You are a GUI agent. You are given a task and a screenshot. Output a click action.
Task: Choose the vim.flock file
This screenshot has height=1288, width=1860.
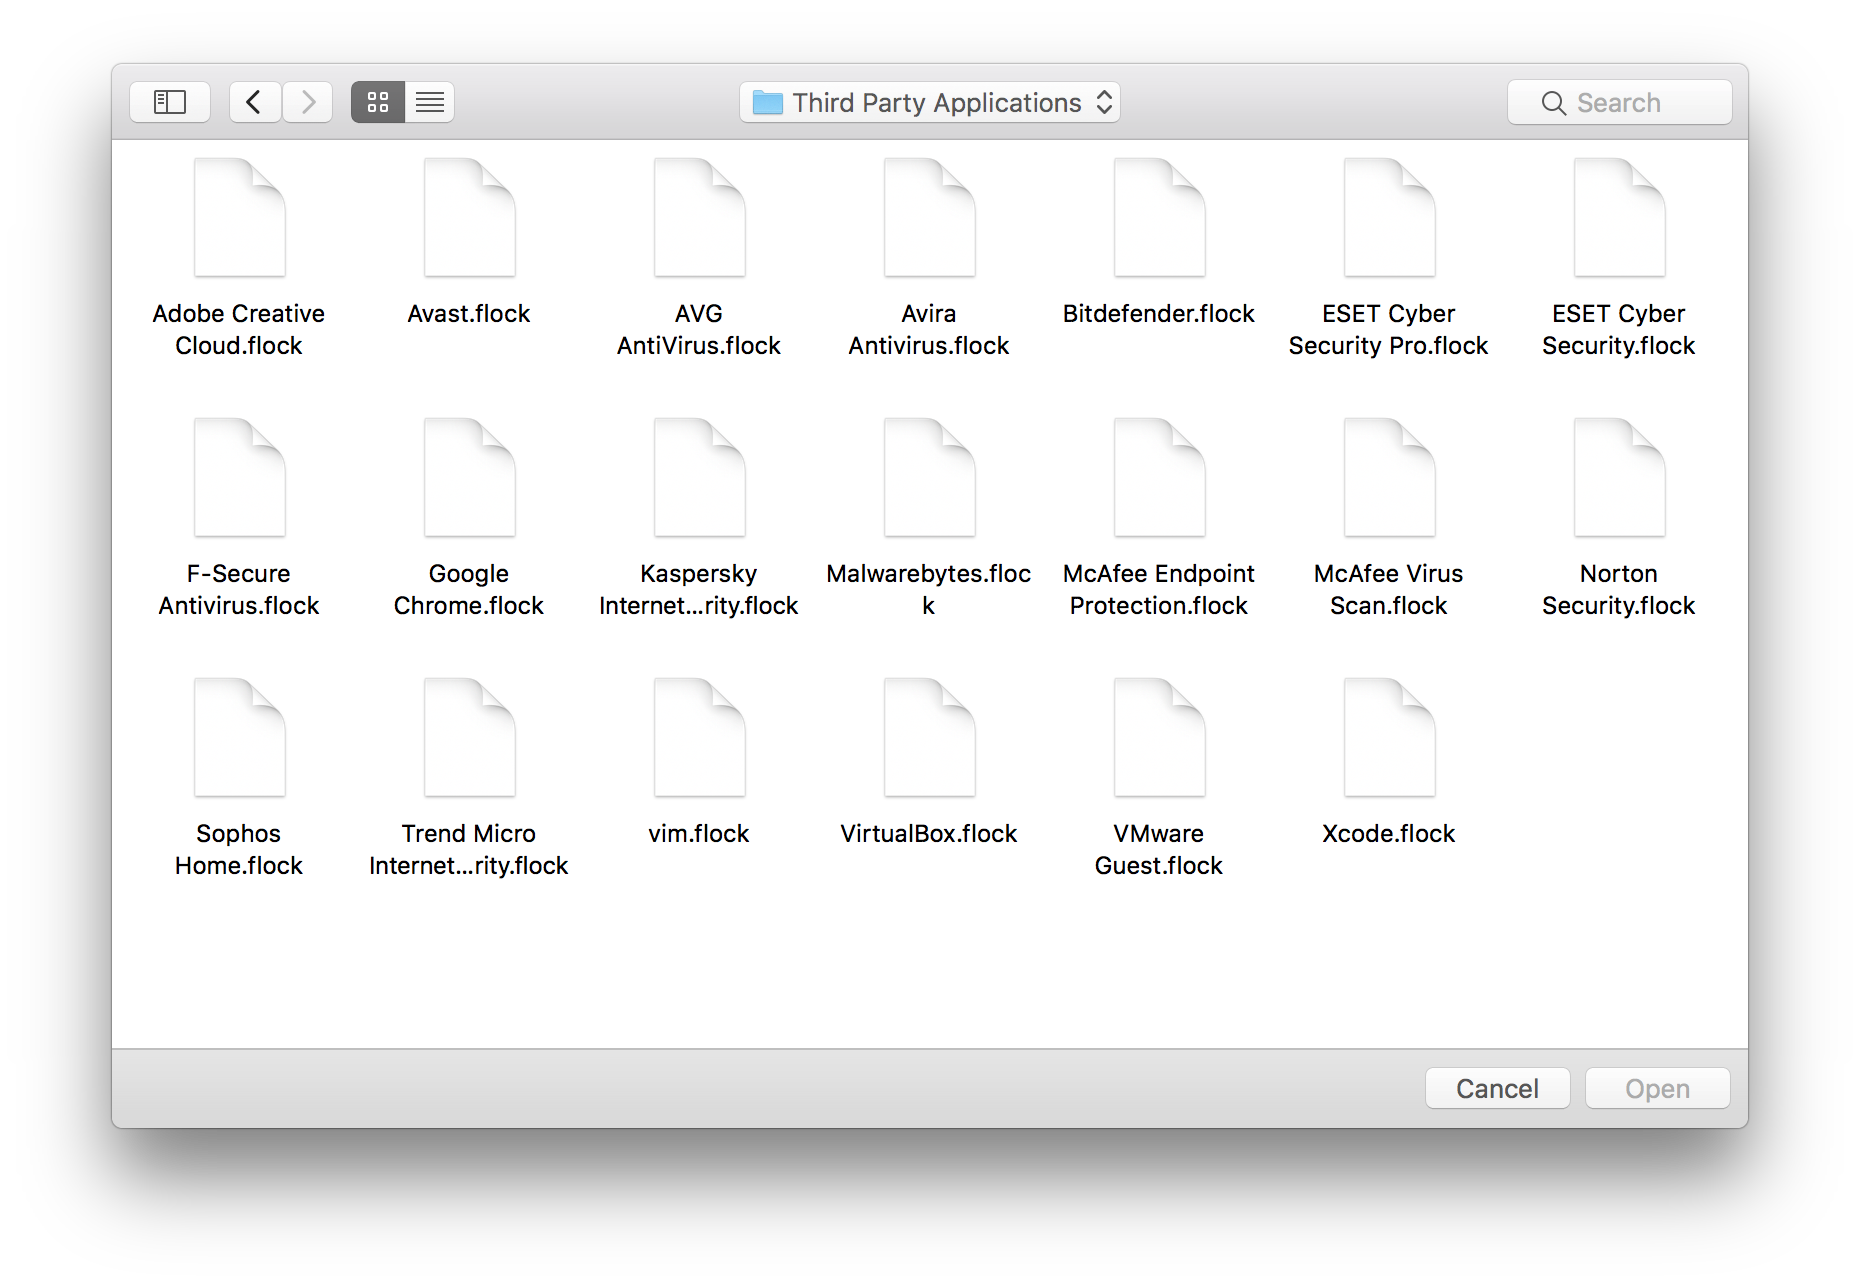[700, 739]
